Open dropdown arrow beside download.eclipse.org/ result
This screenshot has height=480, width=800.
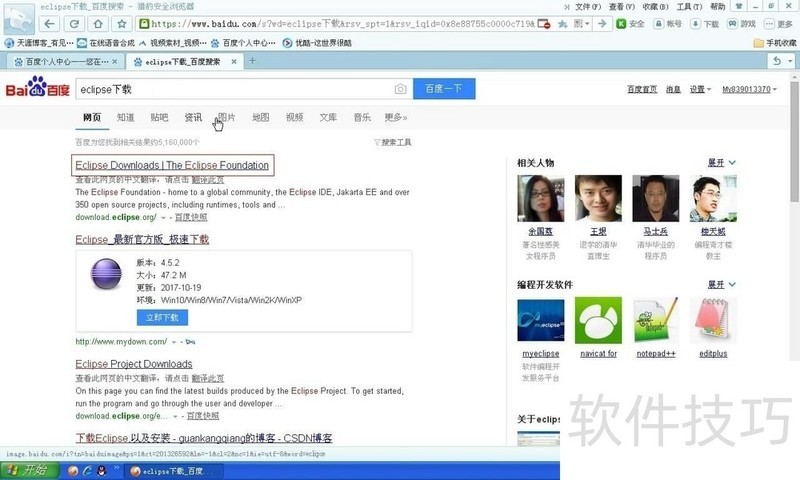(163, 218)
